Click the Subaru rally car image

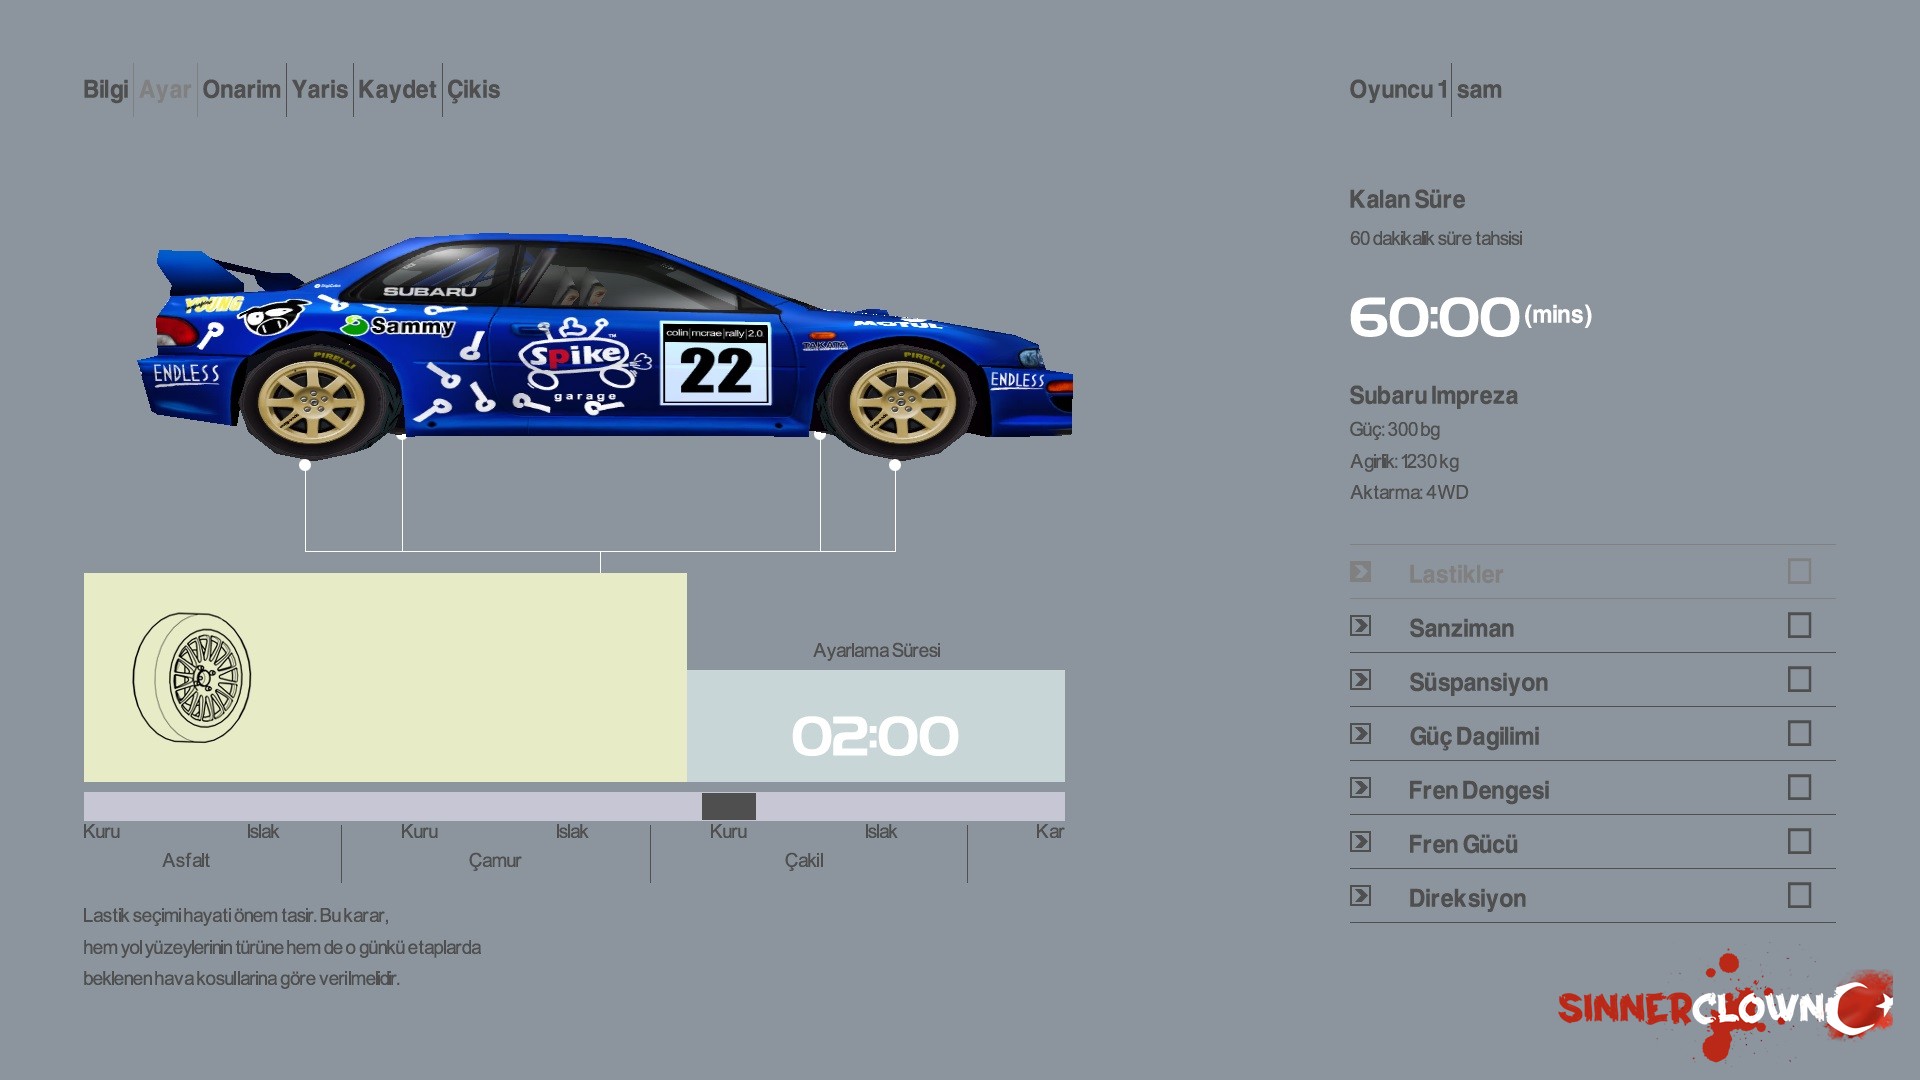tap(605, 345)
